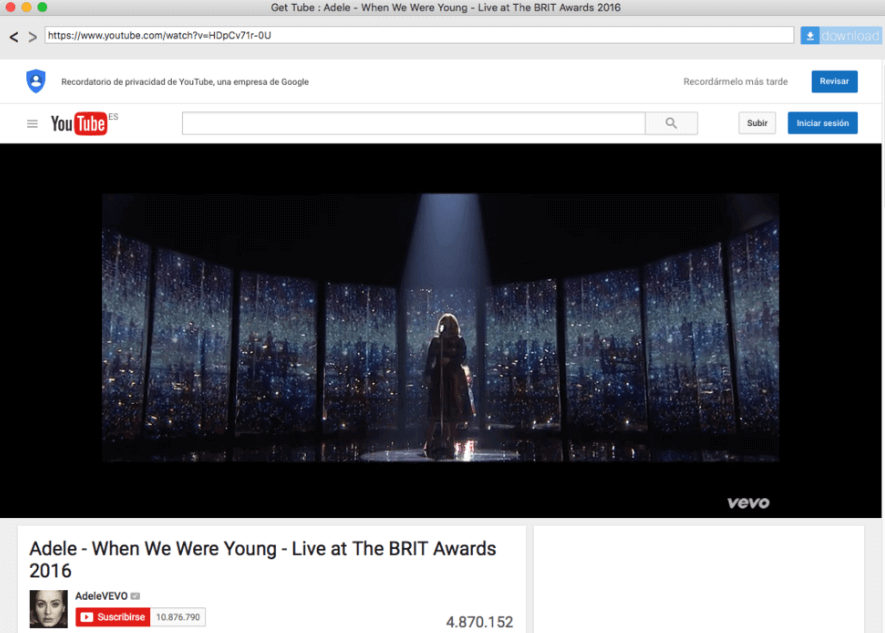Screen dimensions: 885x633
Task: Go forward with the right arrow button
Action: tap(33, 37)
